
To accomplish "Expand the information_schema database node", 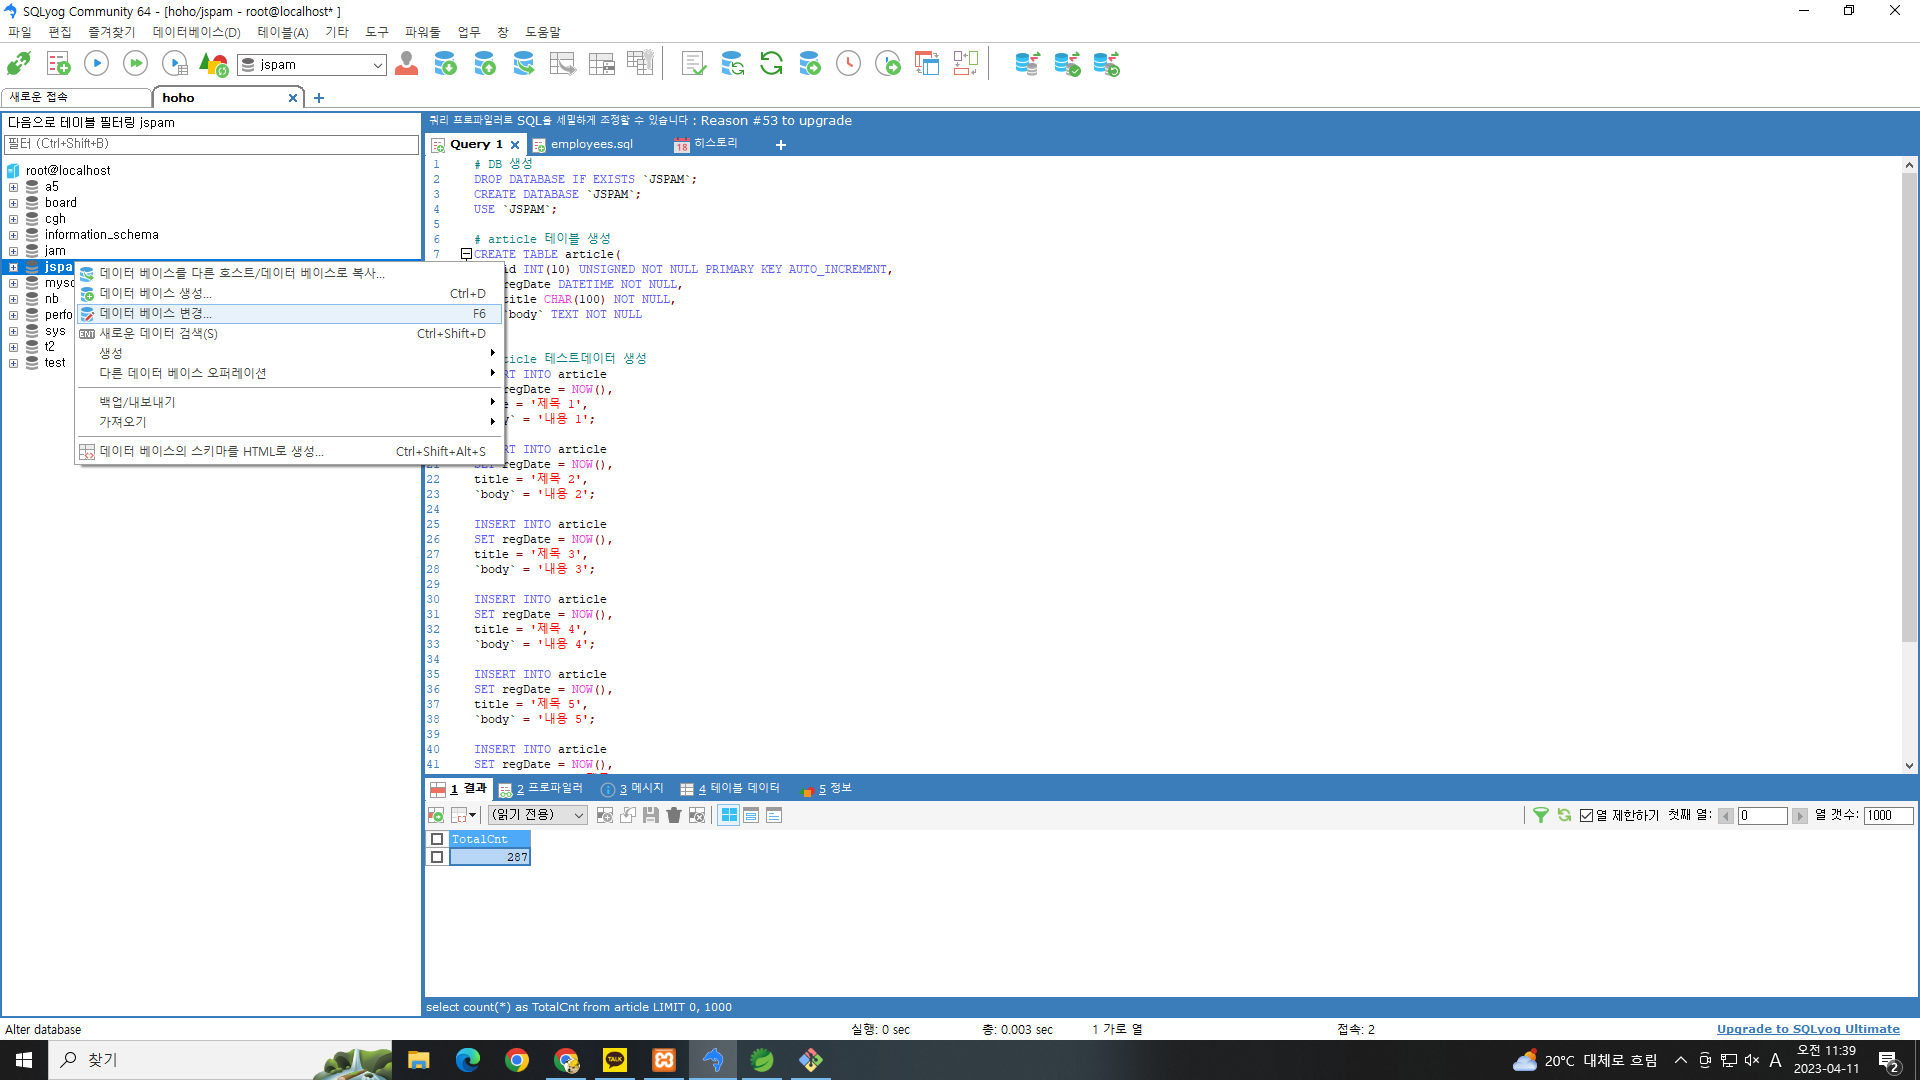I will (13, 235).
